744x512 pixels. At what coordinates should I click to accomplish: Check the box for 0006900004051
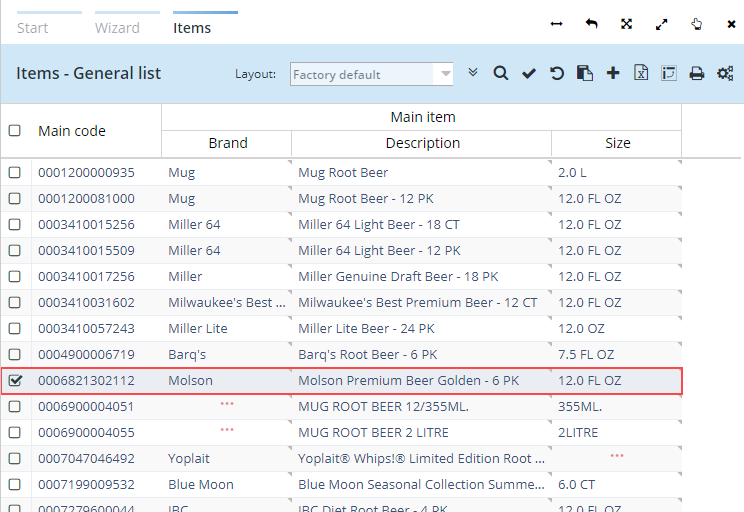tap(15, 407)
